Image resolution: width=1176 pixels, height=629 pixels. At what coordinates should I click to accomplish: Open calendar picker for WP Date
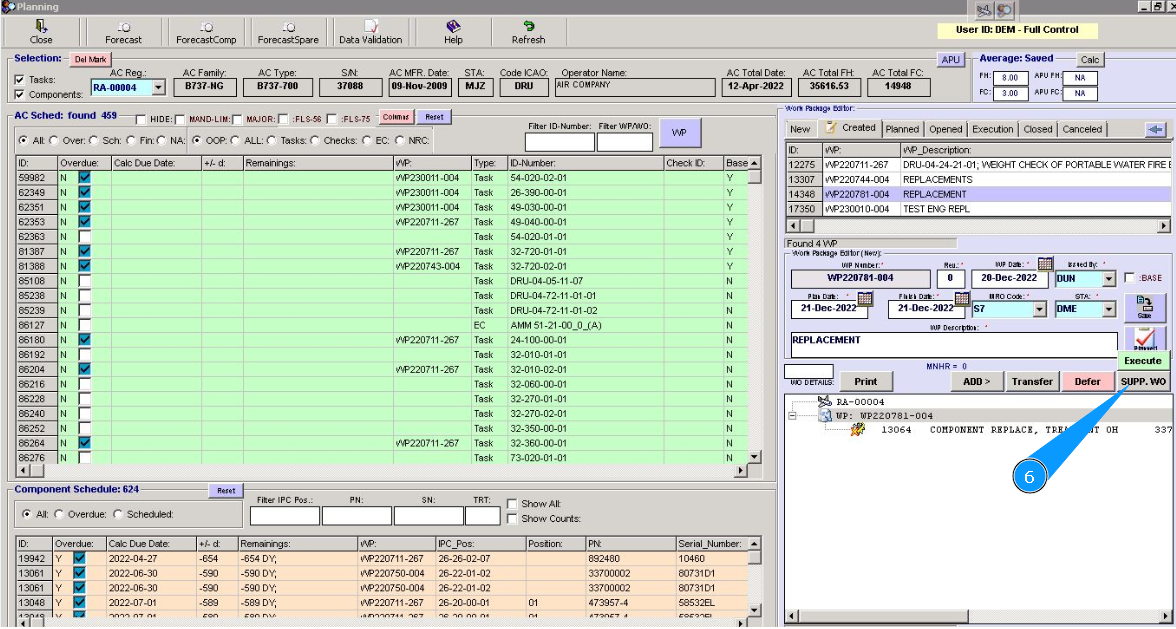(x=1045, y=264)
